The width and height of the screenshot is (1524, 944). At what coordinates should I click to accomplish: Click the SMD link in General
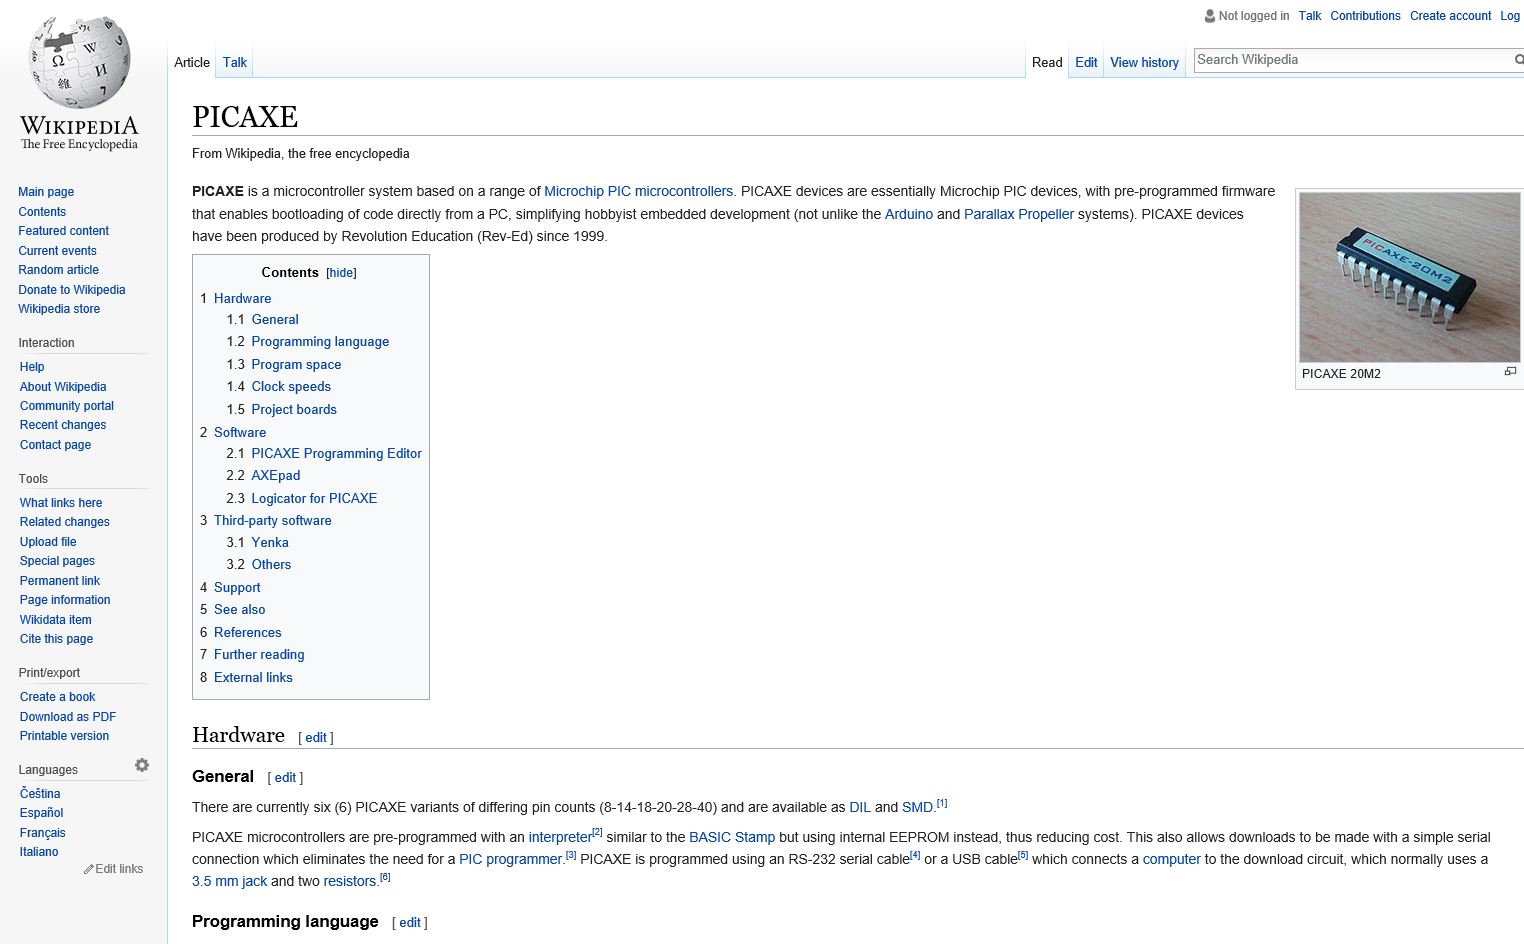point(917,807)
